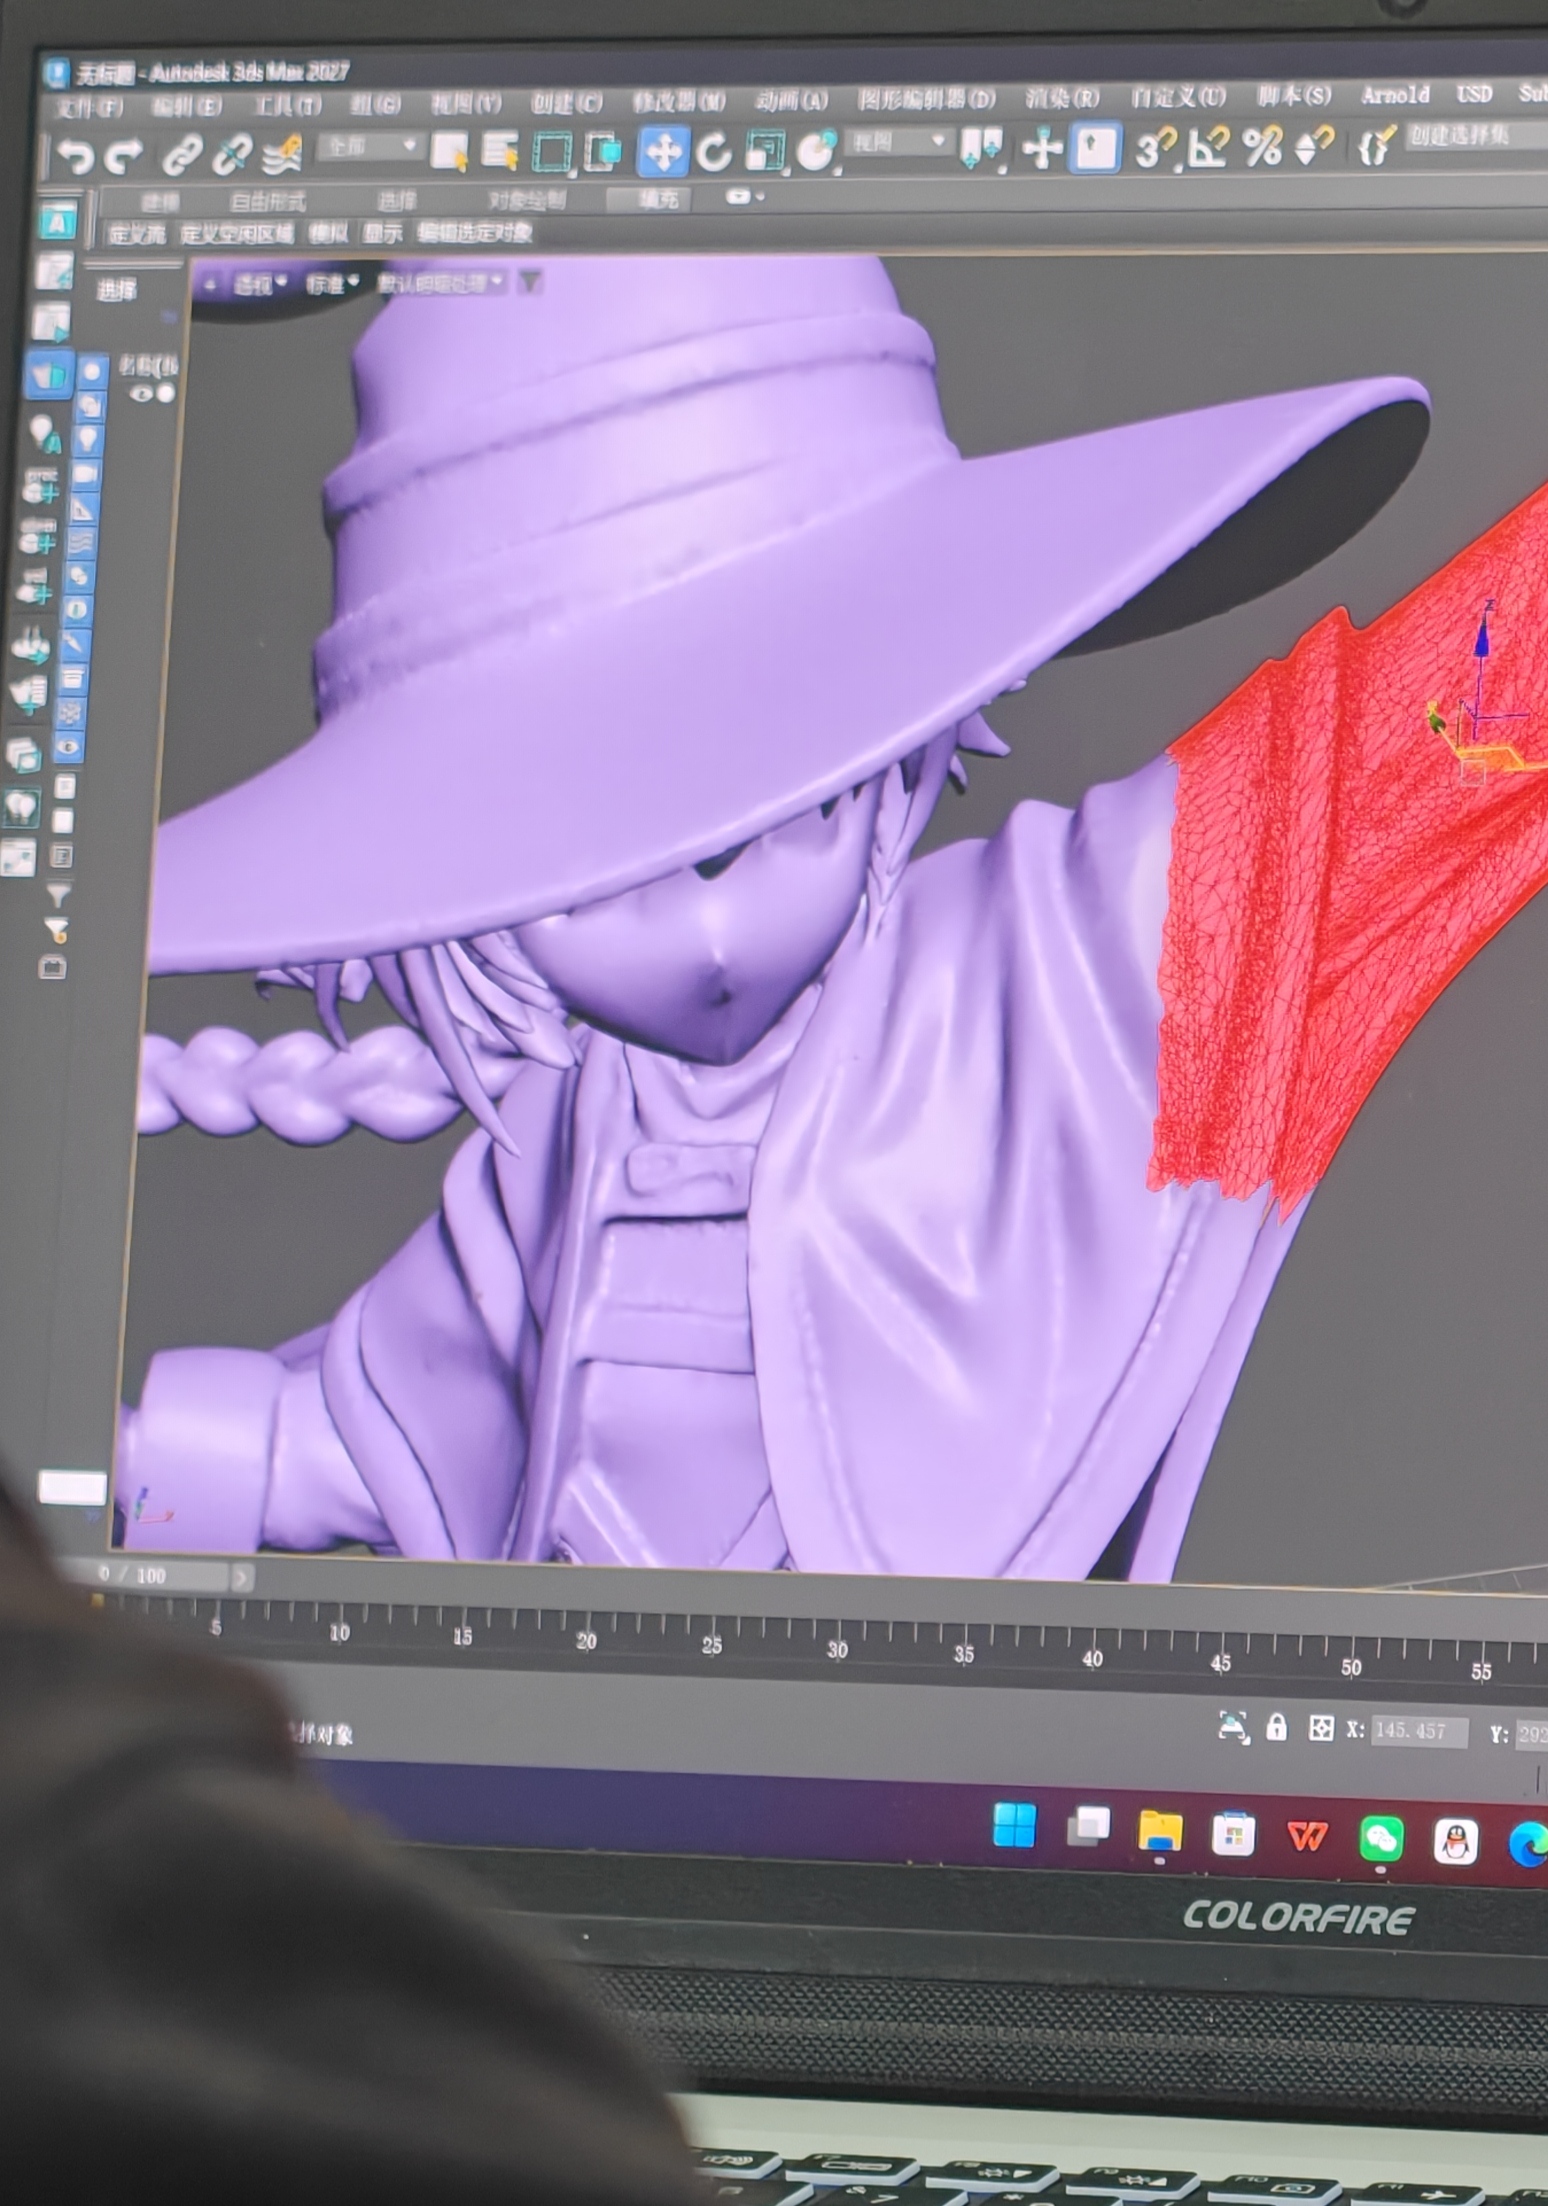Viewport: 1548px width, 2206px height.
Task: Click the 填充 ribbon tab
Action: pyautogui.click(x=658, y=200)
